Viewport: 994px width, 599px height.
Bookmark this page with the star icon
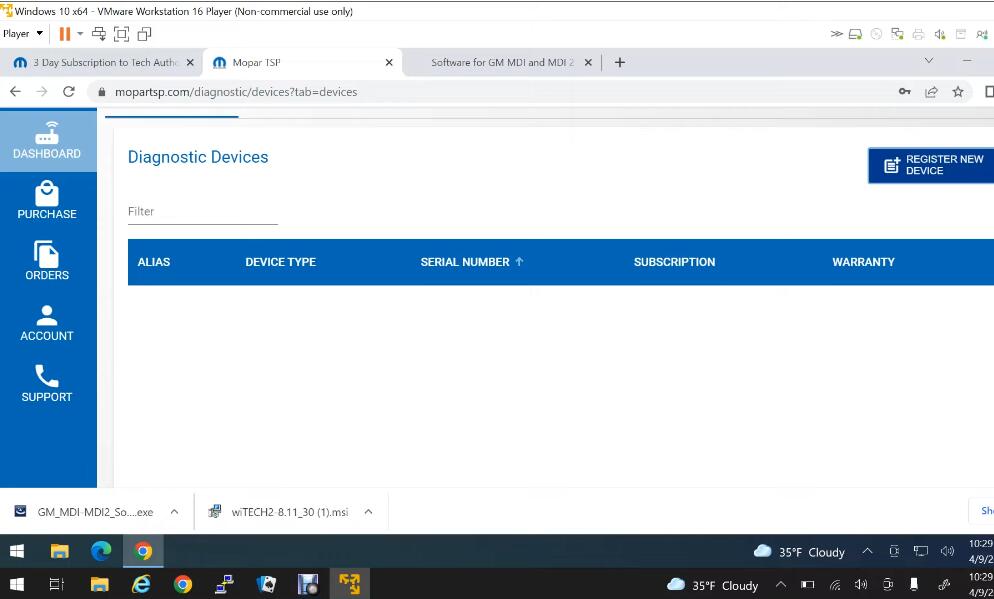(958, 92)
